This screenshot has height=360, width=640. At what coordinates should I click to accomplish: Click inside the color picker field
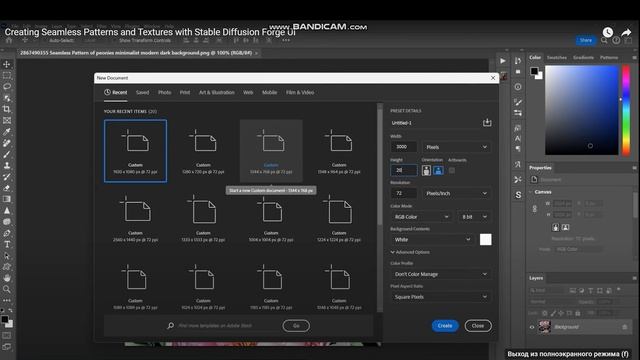pyautogui.click(x=582, y=110)
